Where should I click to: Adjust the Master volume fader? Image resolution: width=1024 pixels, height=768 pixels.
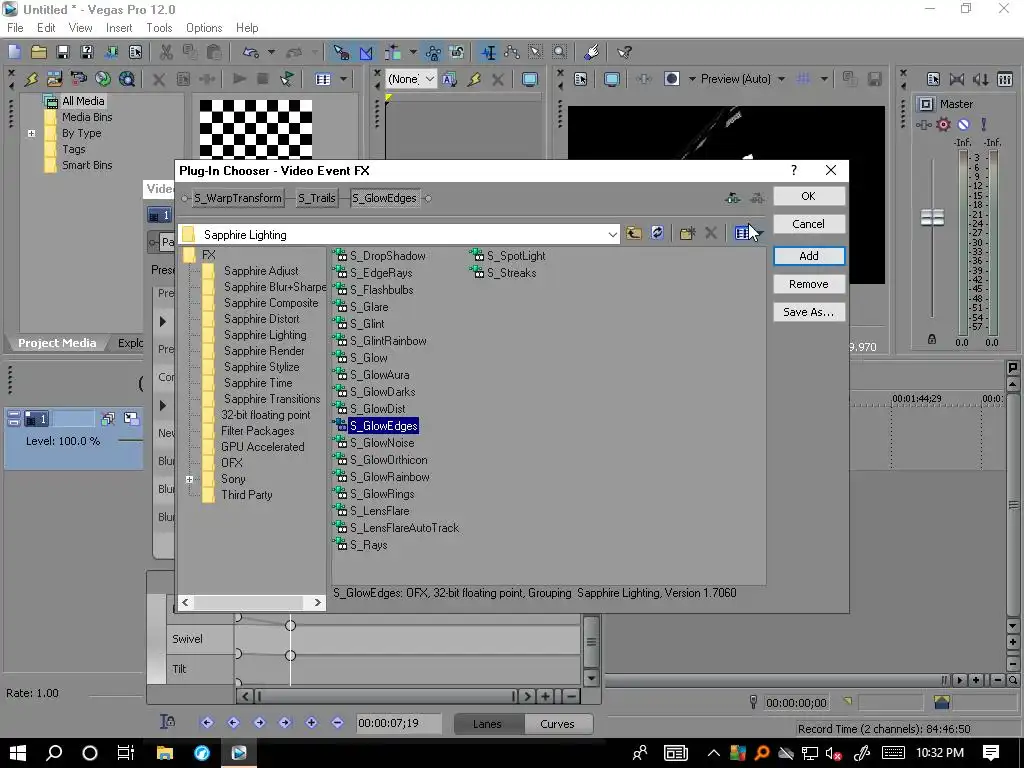(x=932, y=217)
